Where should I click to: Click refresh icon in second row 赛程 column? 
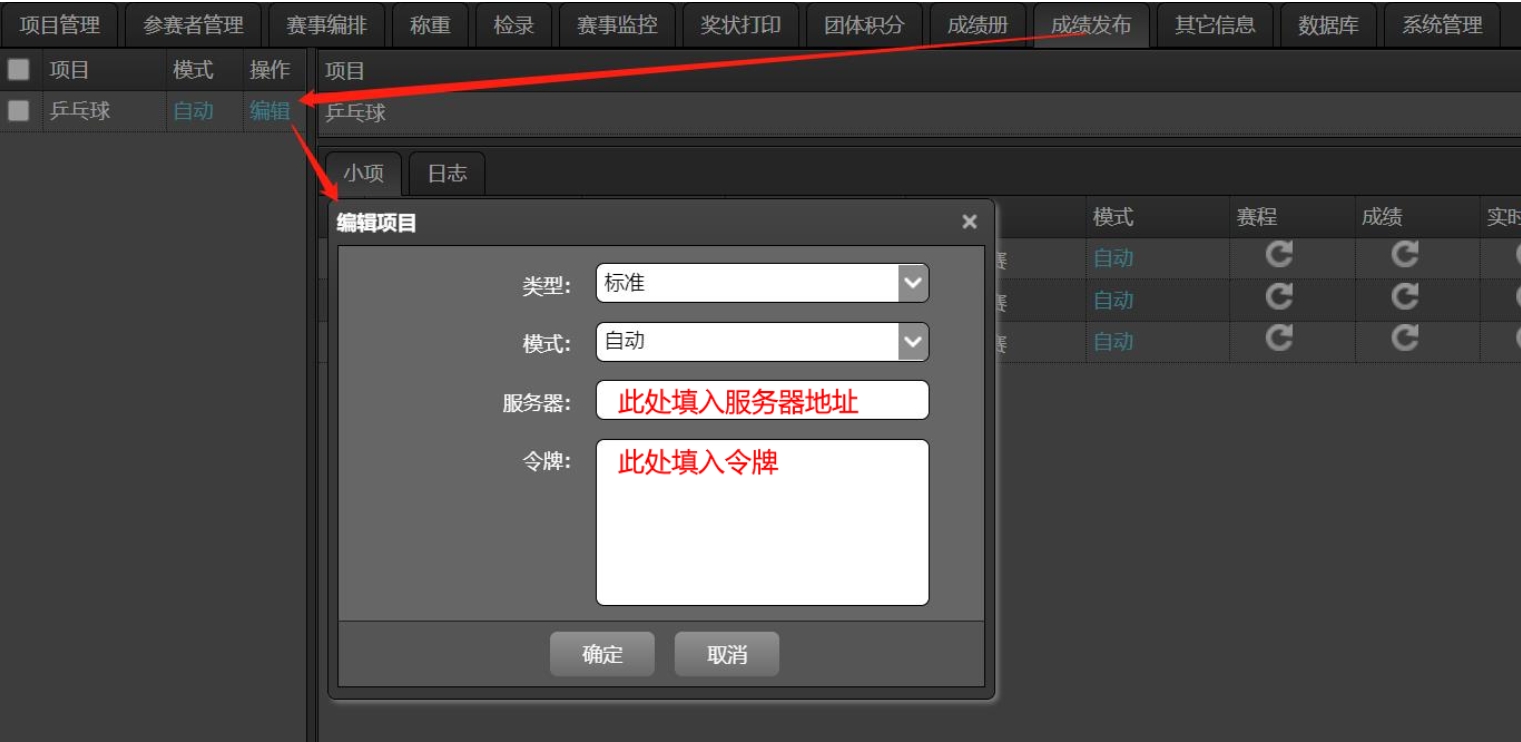click(1279, 297)
